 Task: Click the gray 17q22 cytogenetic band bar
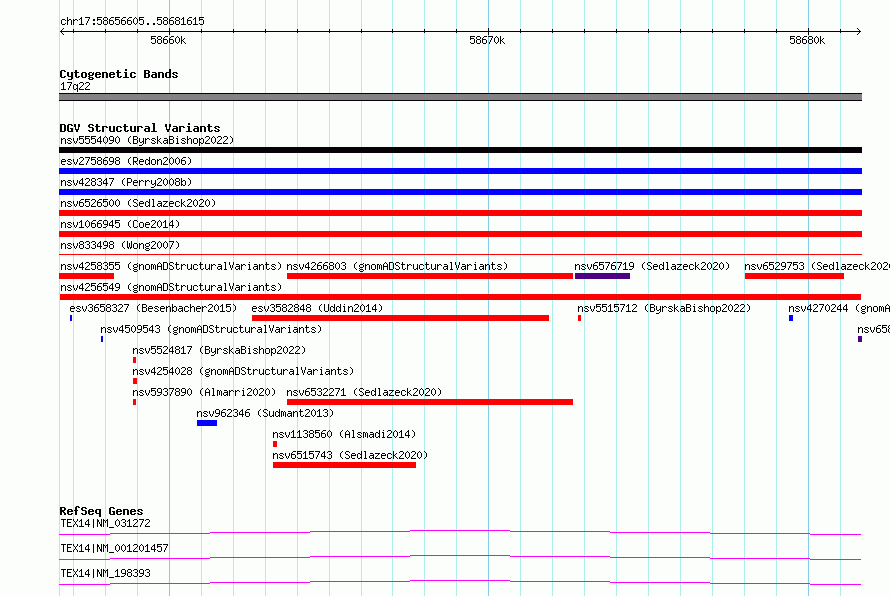460,97
